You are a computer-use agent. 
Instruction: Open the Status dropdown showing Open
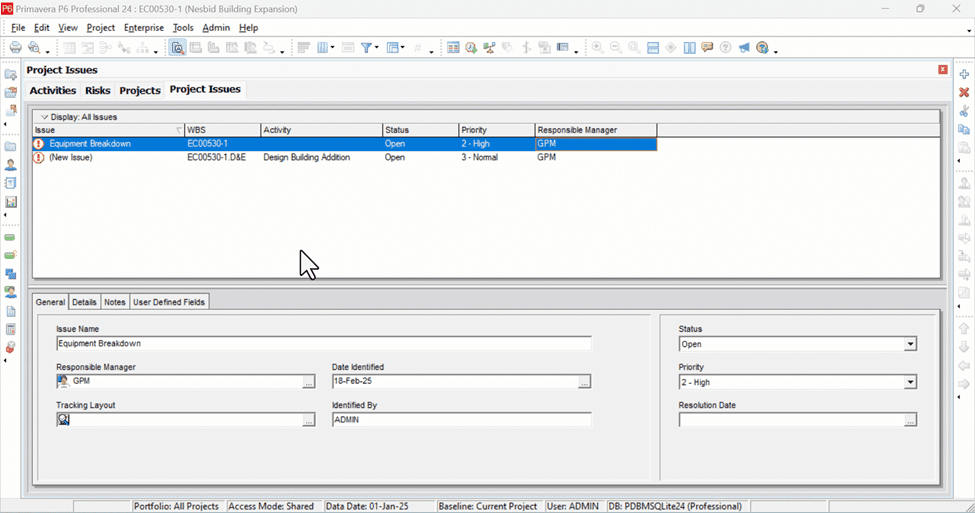[x=798, y=344]
